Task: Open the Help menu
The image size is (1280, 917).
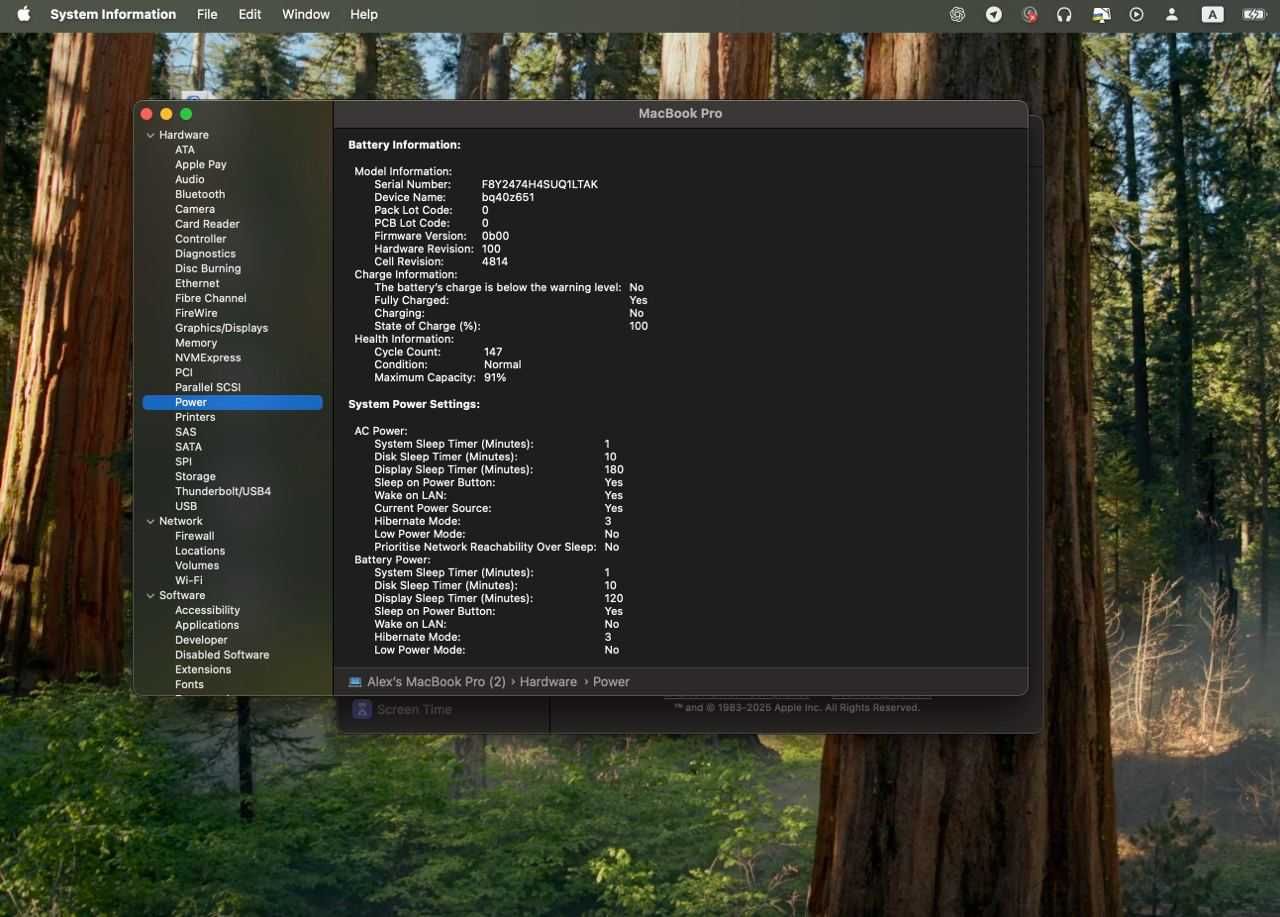Action: 364,14
